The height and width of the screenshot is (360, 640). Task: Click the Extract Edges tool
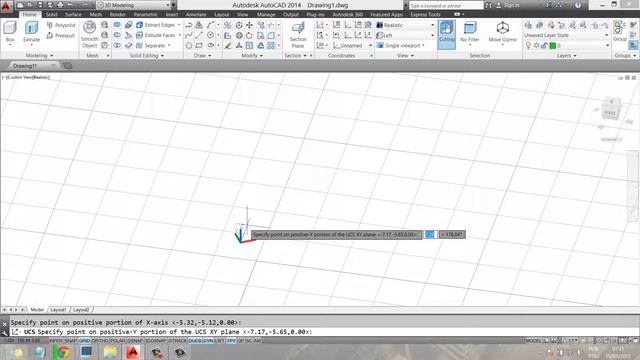pos(156,25)
